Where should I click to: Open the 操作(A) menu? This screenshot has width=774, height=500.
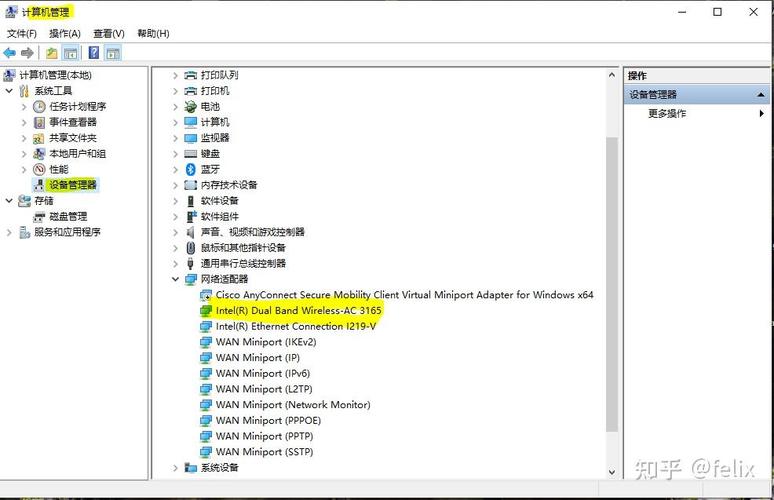[x=65, y=34]
